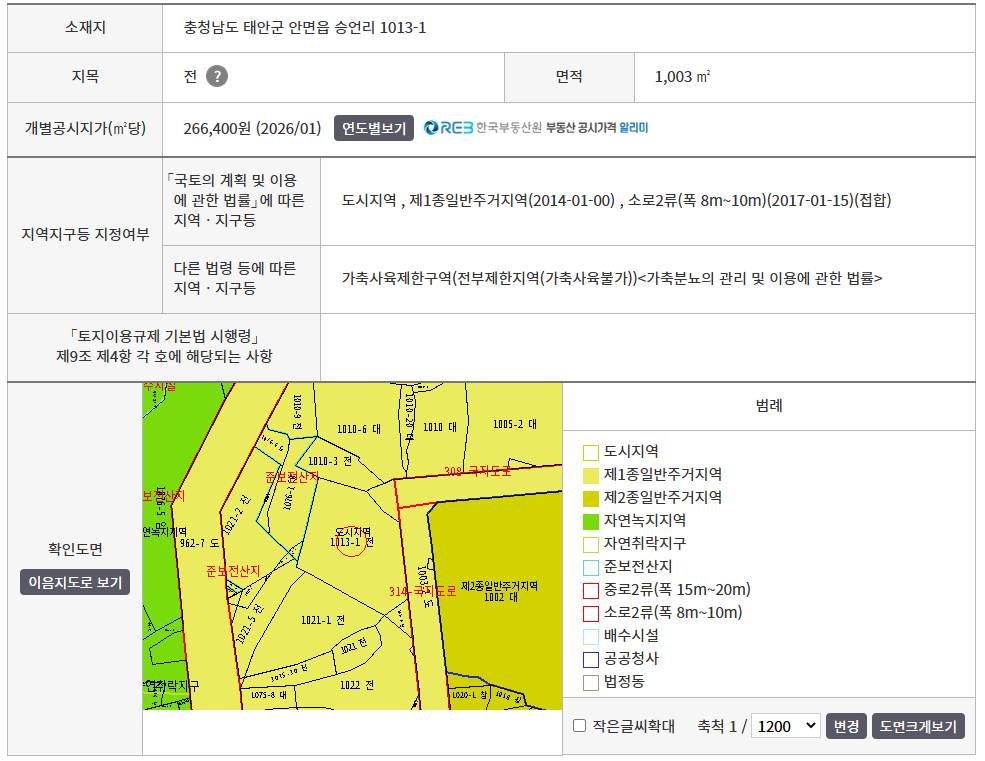The image size is (985, 761).
Task: Click the 소재지 header cell
Action: pyautogui.click(x=85, y=28)
